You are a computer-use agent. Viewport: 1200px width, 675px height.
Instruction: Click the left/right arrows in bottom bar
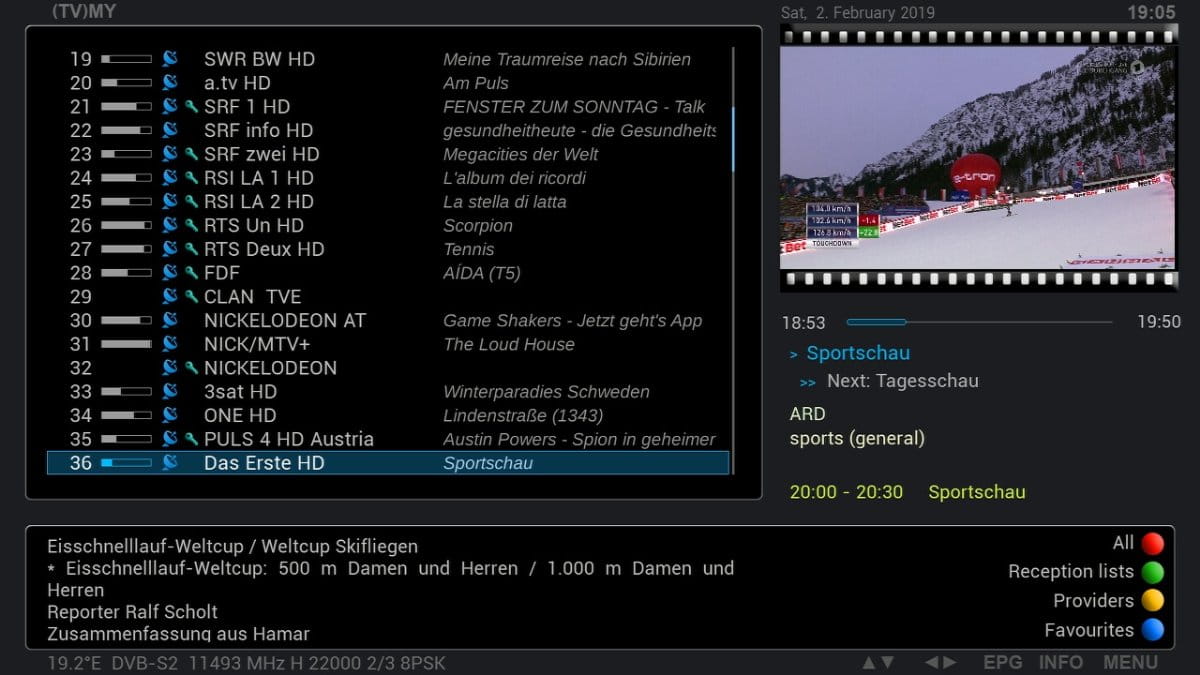pos(940,662)
